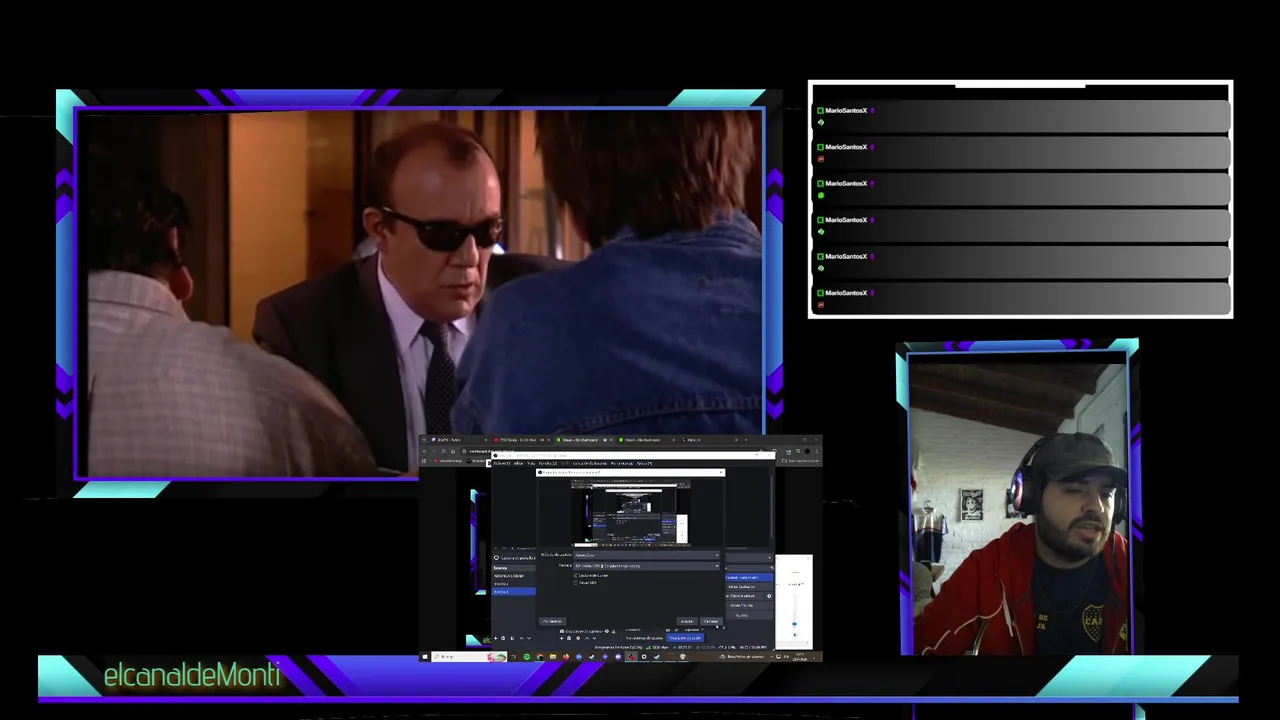
Task: Click the recording button in OBS controls
Action: 750,586
